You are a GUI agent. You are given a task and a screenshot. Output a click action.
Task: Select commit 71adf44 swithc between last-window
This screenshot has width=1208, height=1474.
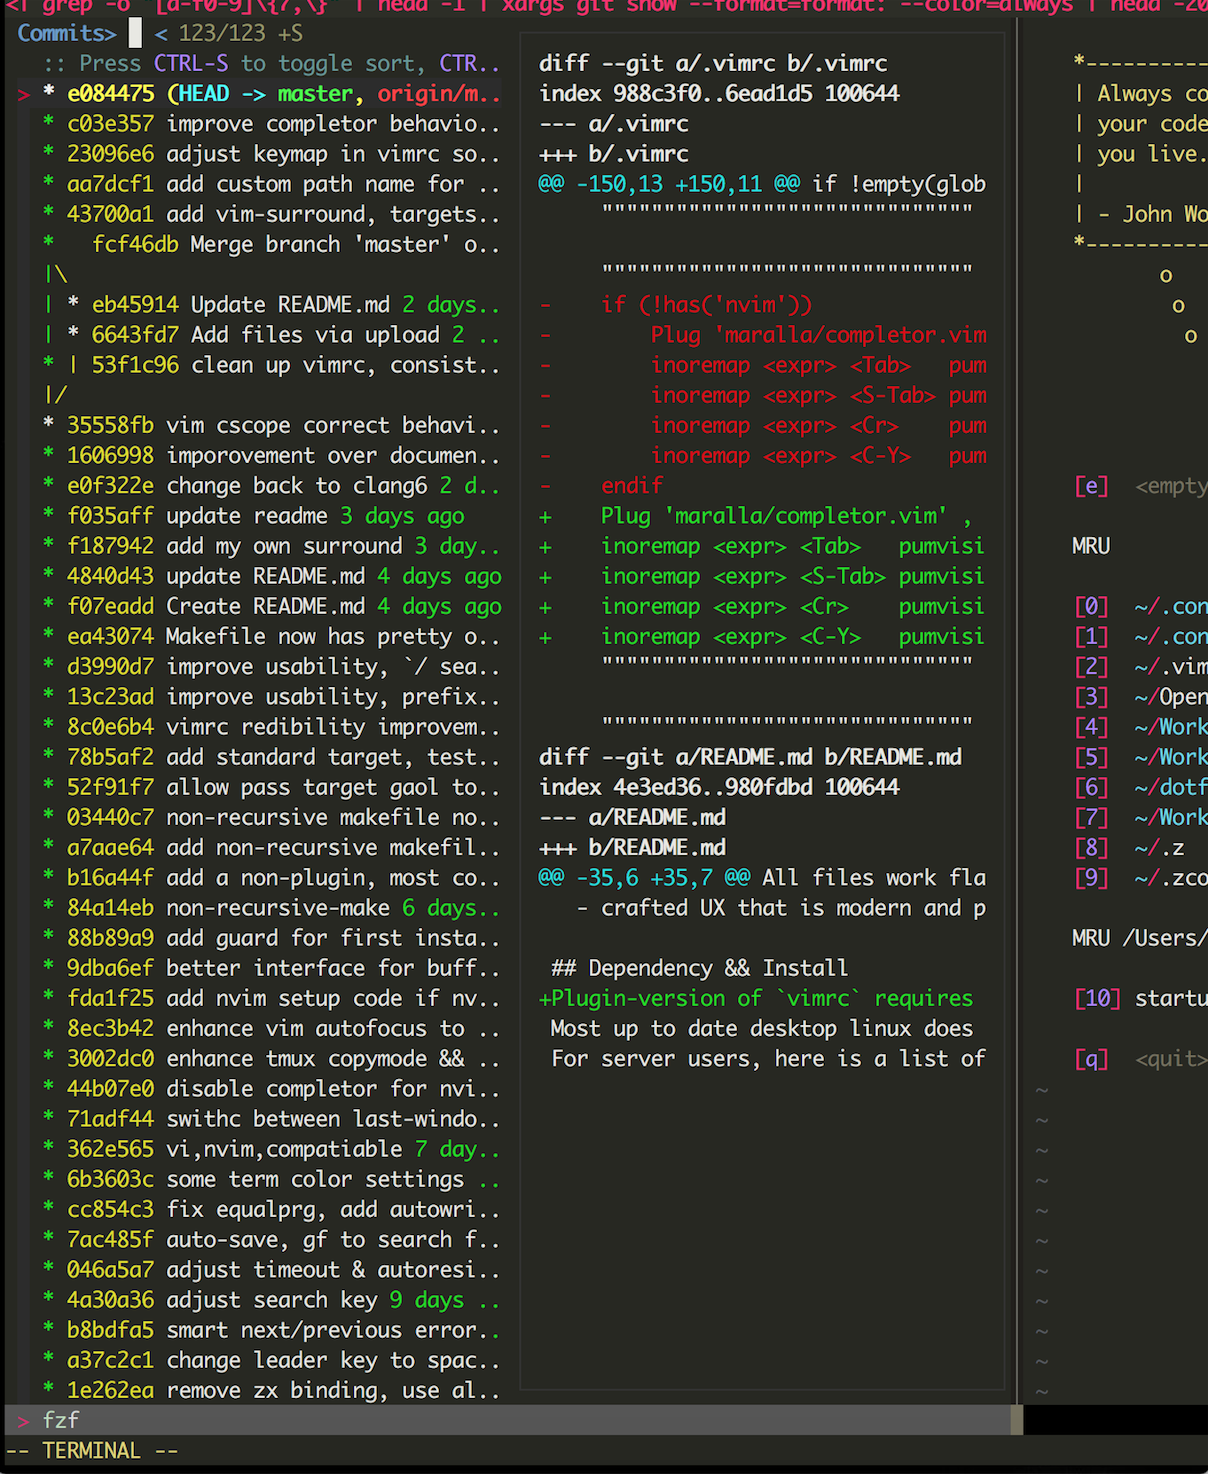pos(270,1119)
